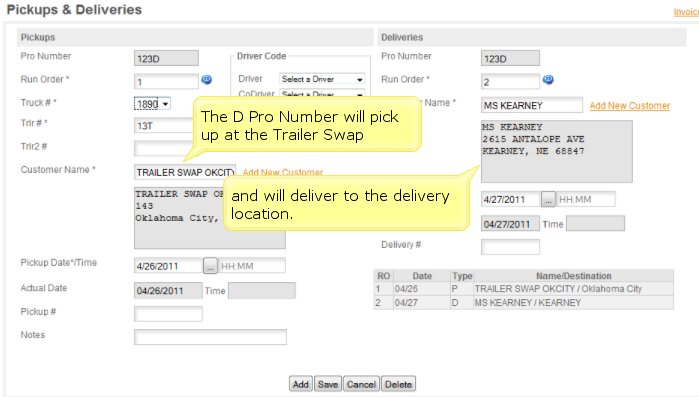Click the RO column header
Viewport: 699px width, 397px height.
pyautogui.click(x=383, y=276)
